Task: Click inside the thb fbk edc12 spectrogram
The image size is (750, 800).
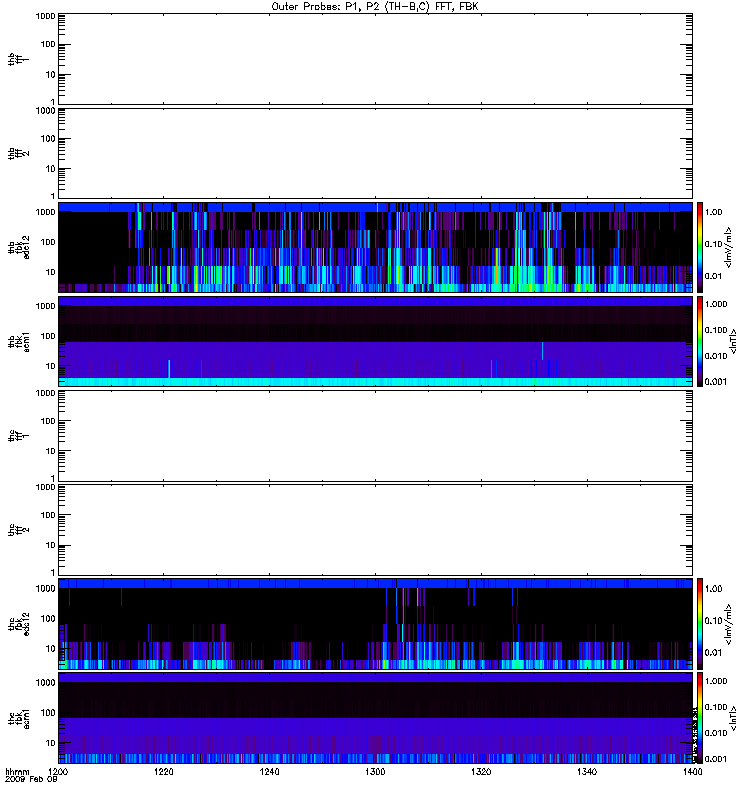Action: (x=375, y=247)
